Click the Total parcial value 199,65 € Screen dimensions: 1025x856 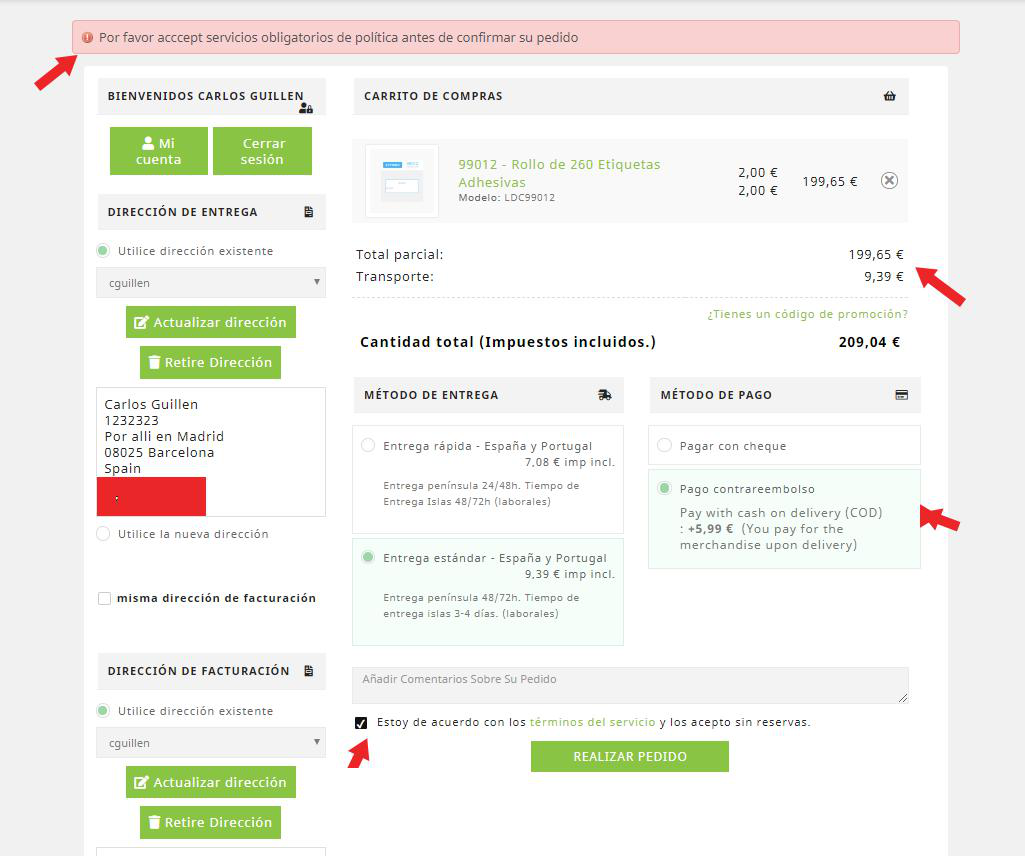click(876, 254)
